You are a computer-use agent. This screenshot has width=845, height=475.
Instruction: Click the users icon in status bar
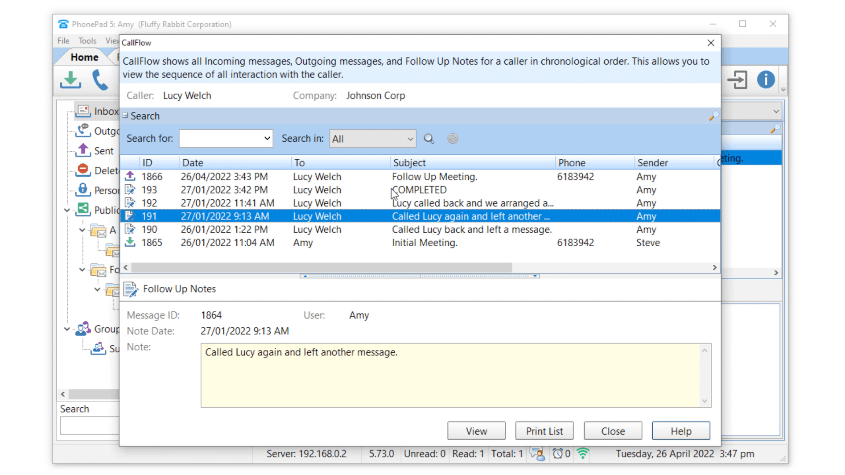[x=537, y=454]
